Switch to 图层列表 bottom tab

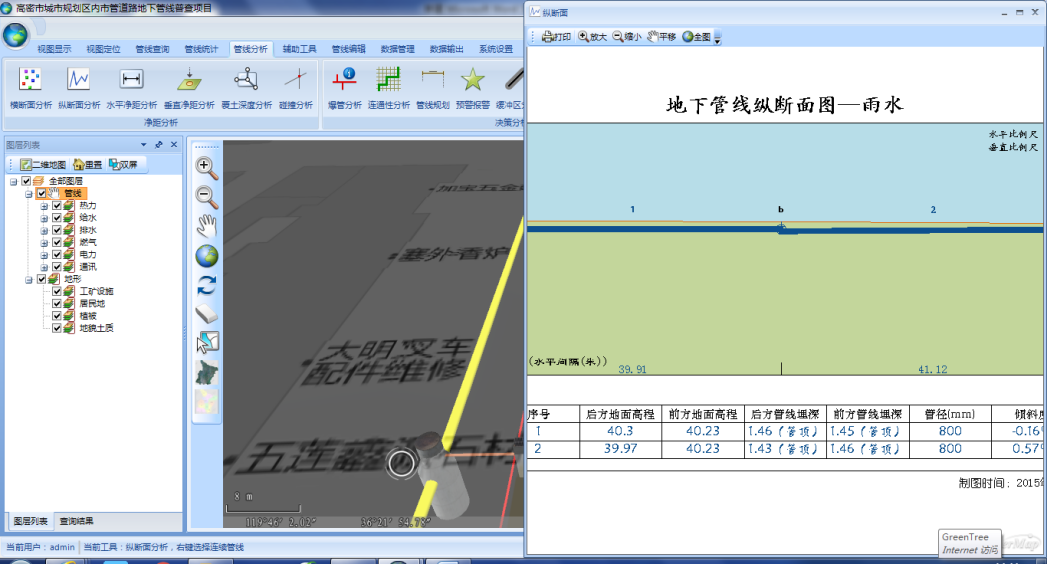(31, 521)
